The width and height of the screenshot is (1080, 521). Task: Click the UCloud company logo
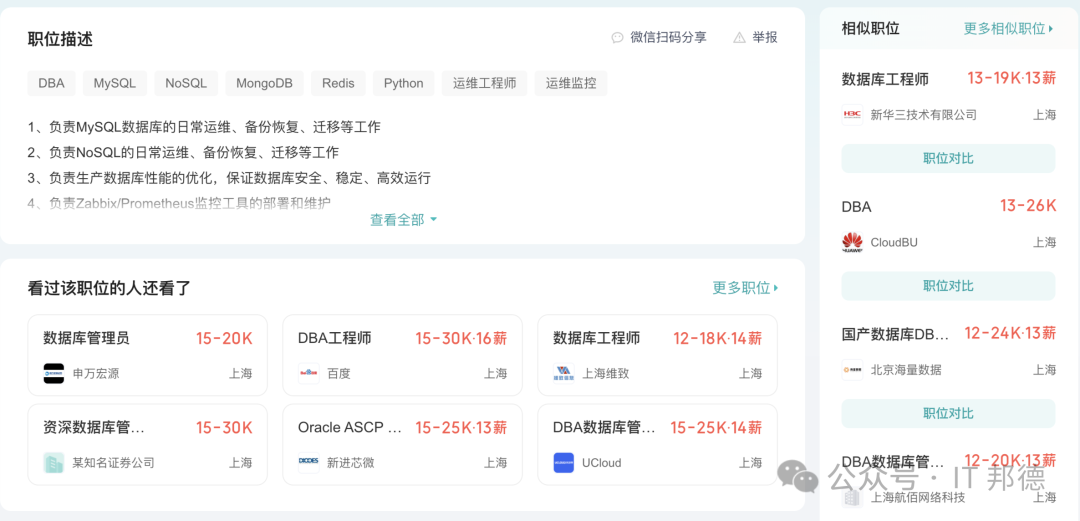tap(563, 462)
